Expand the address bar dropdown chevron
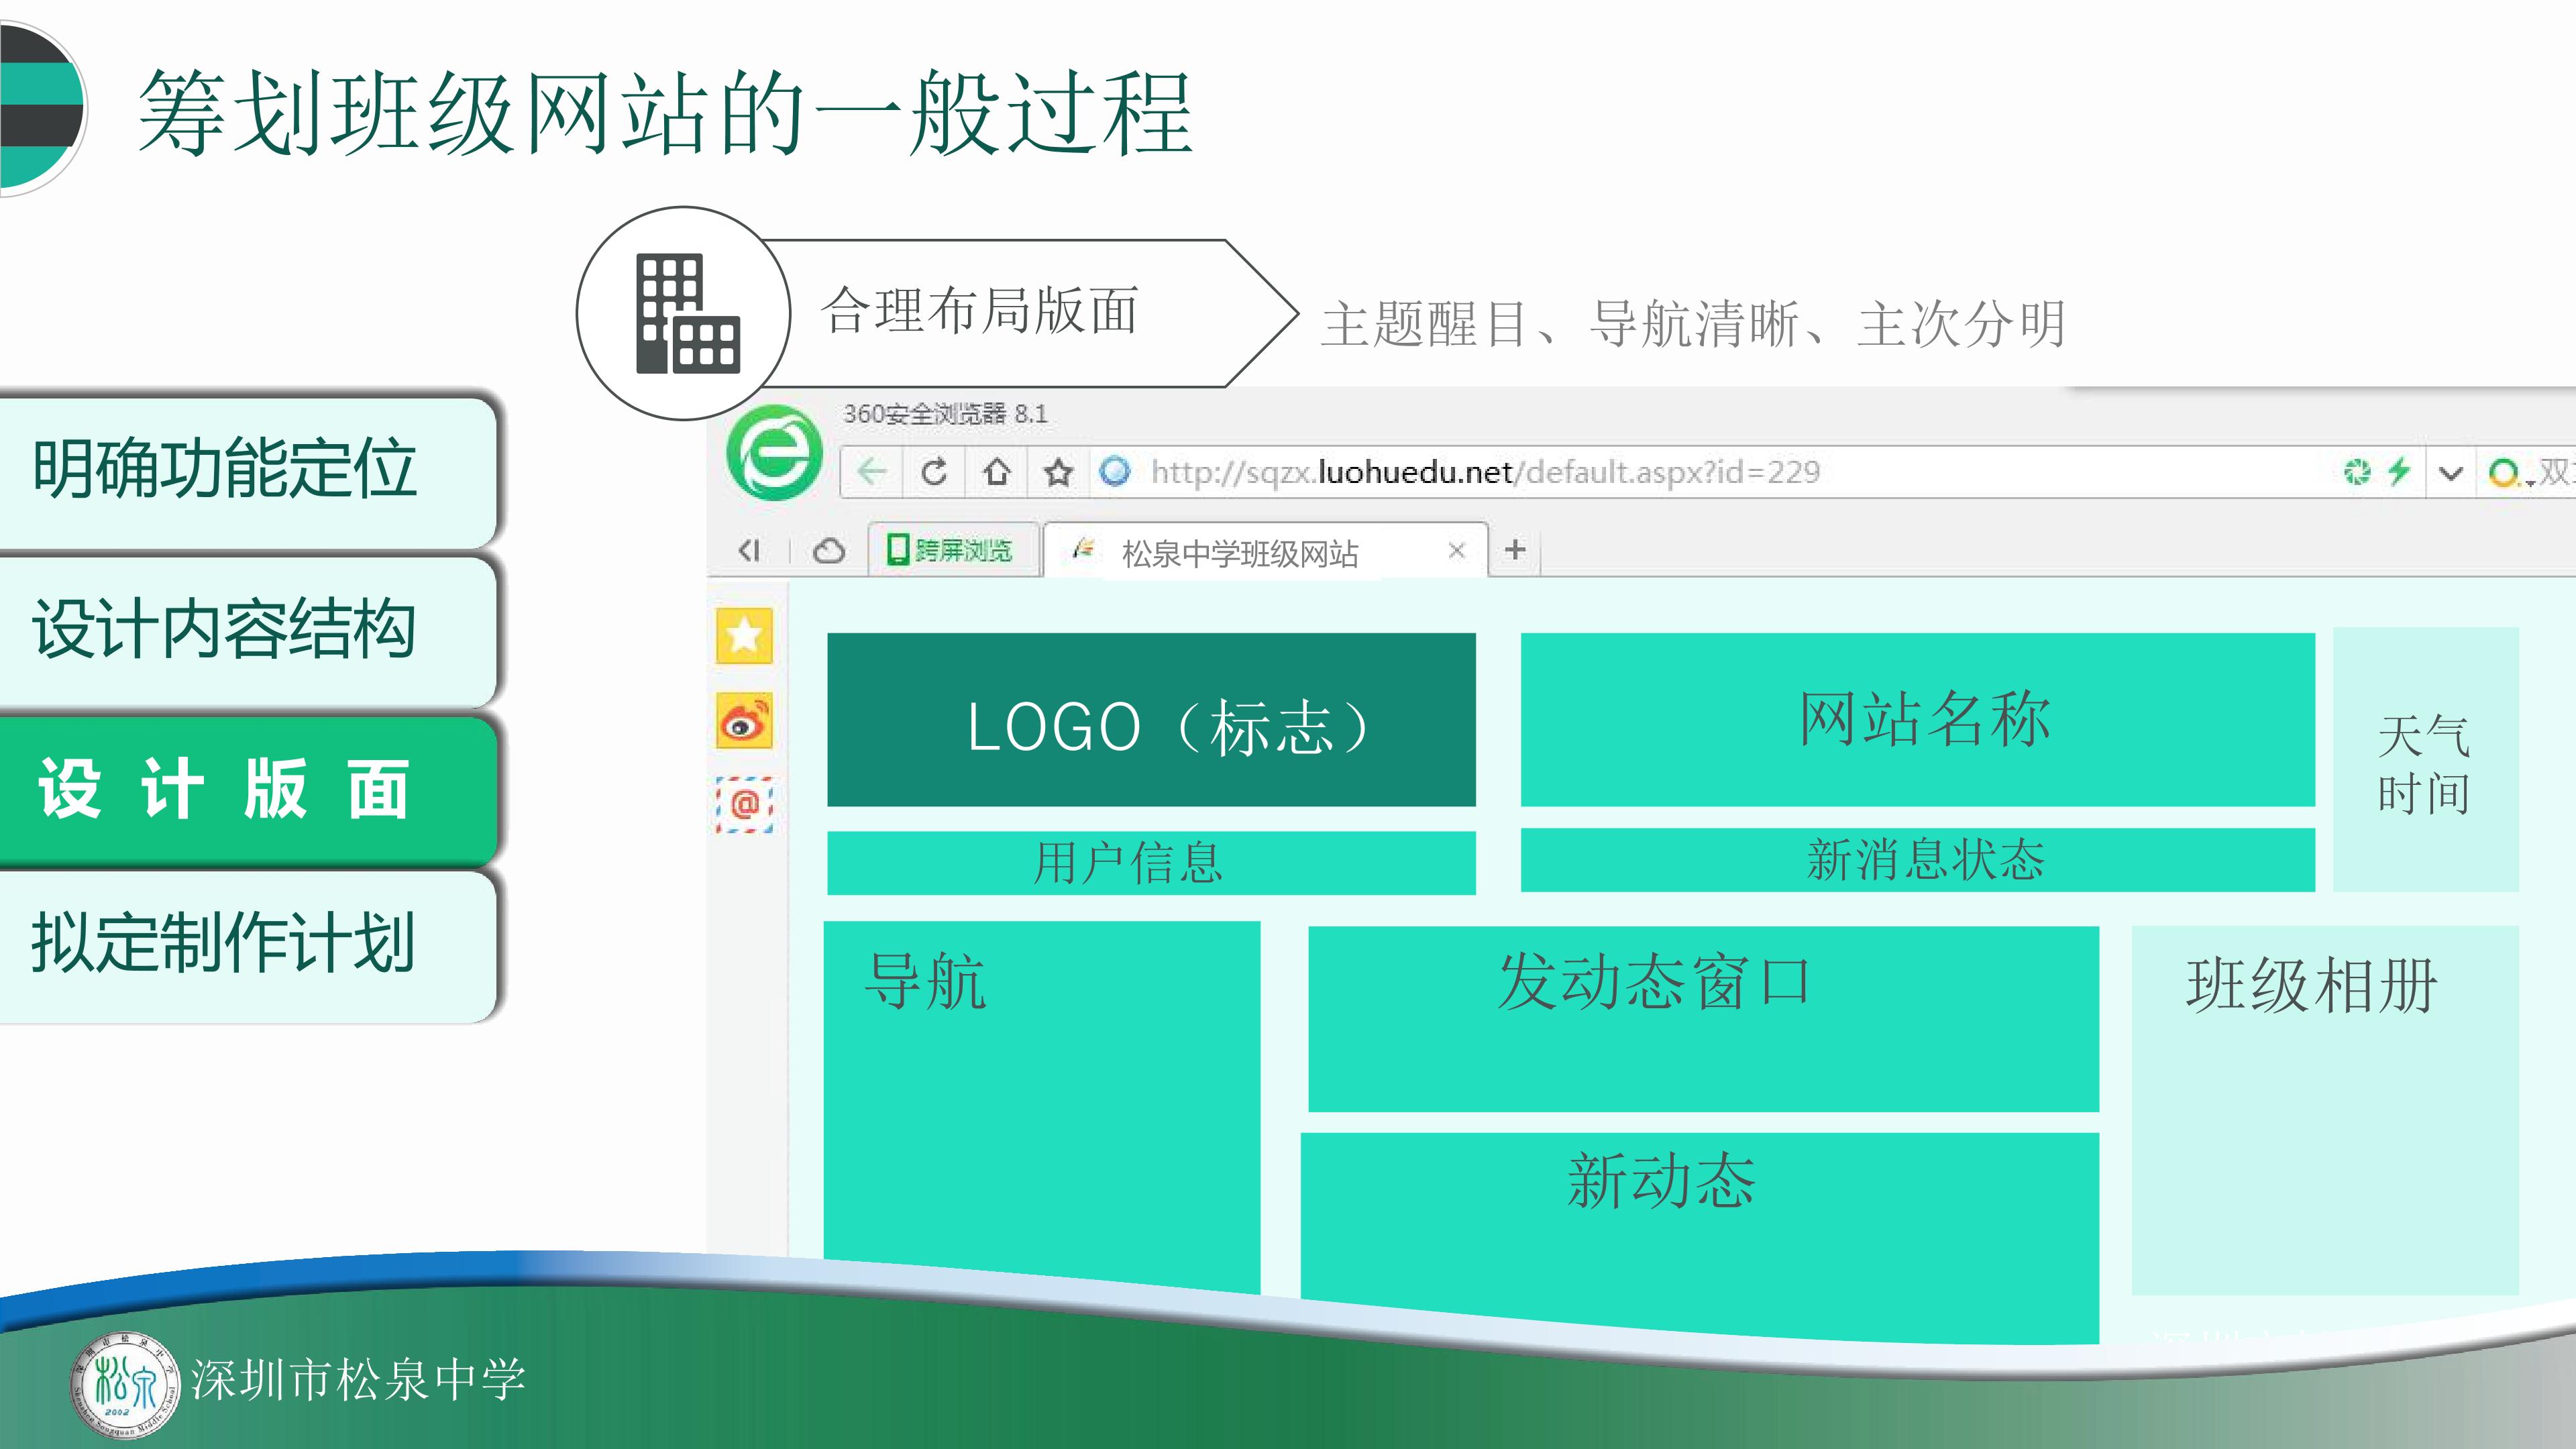 tap(2450, 473)
